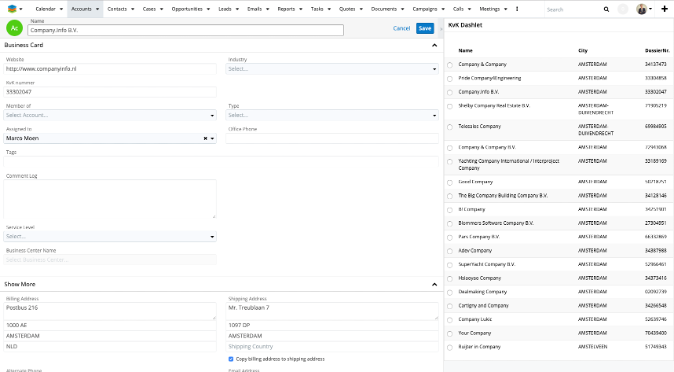This screenshot has height=372, width=674.
Task: Click the Office Phone input field
Action: click(332, 138)
